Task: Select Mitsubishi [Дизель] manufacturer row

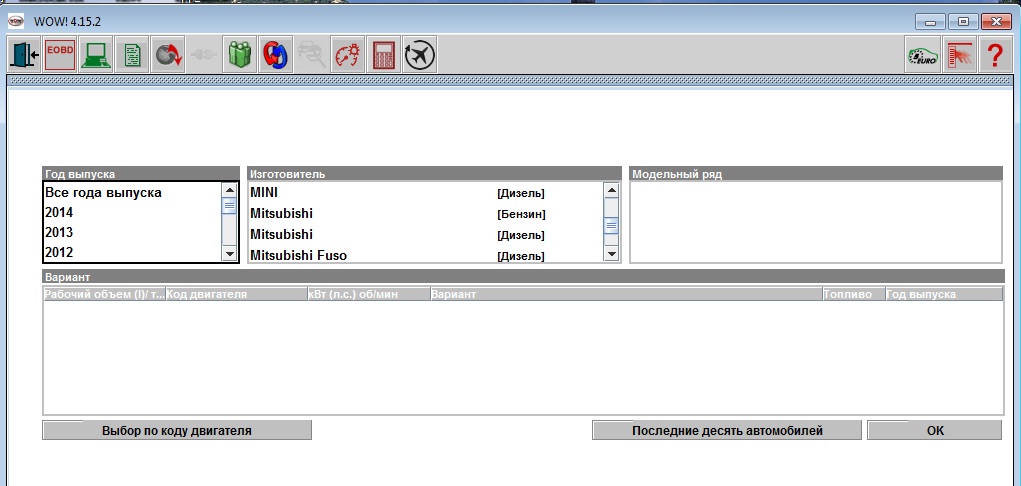Action: pos(426,235)
